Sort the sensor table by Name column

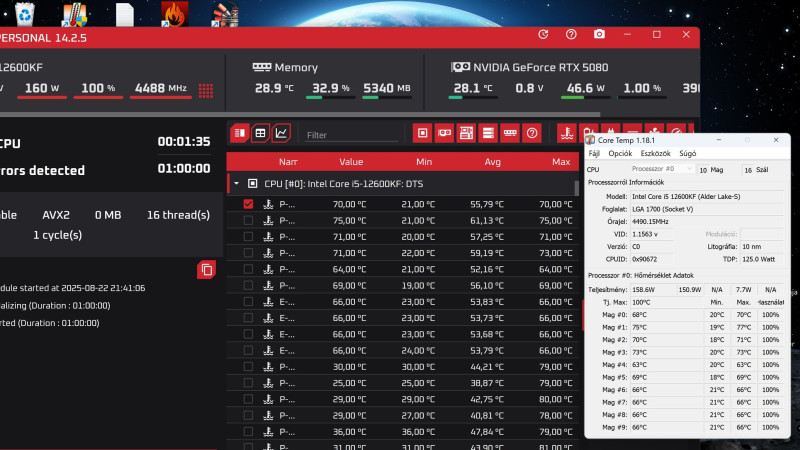point(288,162)
